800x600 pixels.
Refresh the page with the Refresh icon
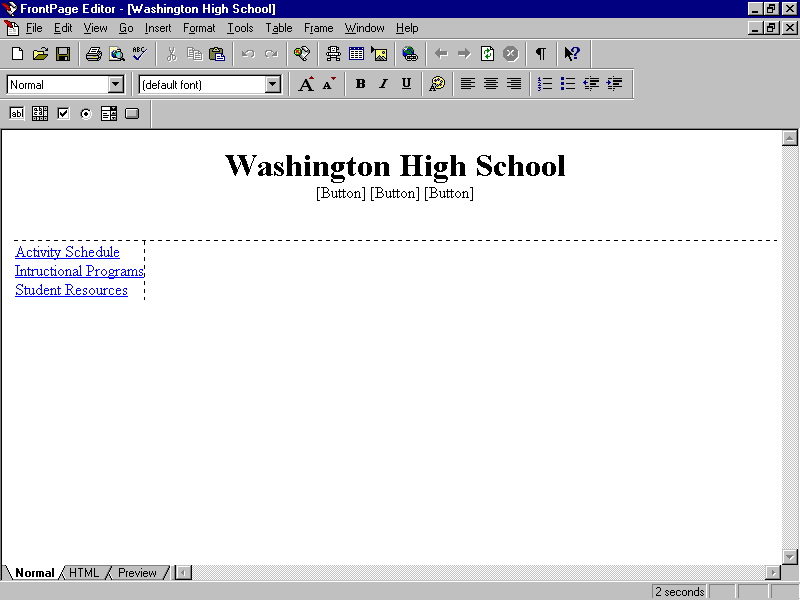coord(486,53)
